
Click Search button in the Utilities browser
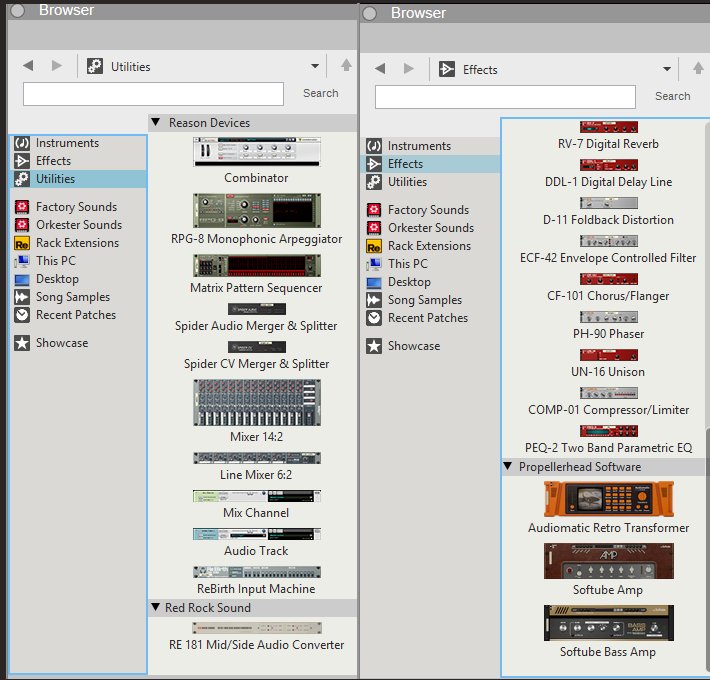pos(320,93)
